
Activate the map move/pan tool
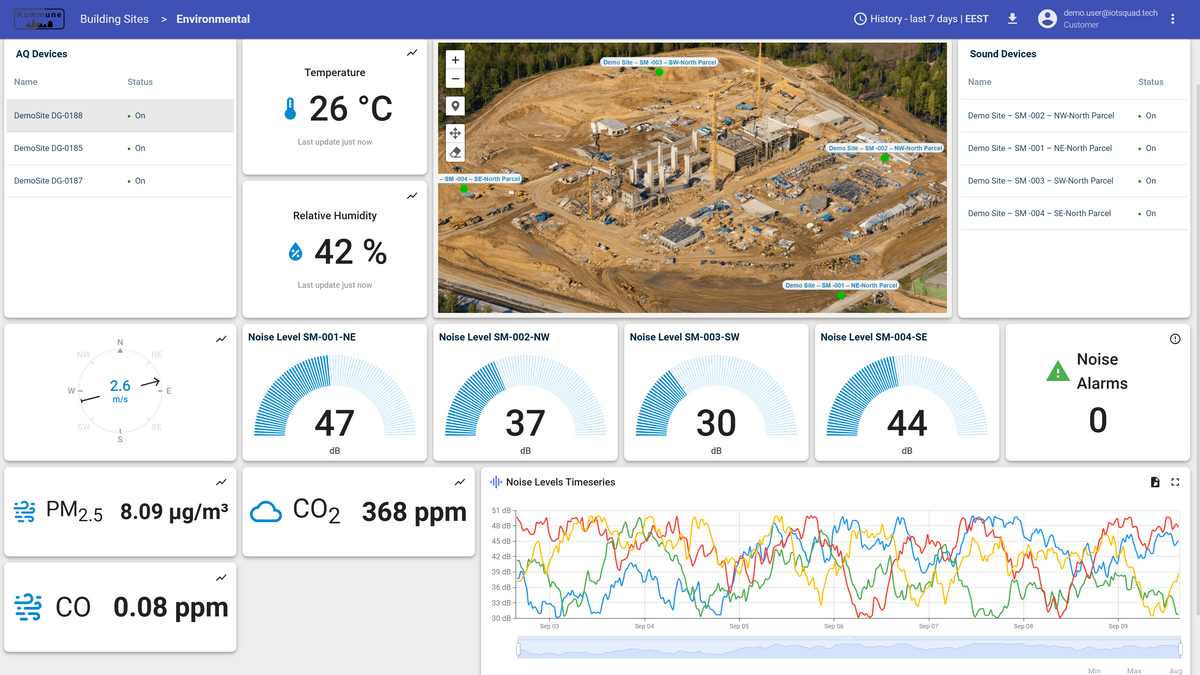[x=455, y=133]
